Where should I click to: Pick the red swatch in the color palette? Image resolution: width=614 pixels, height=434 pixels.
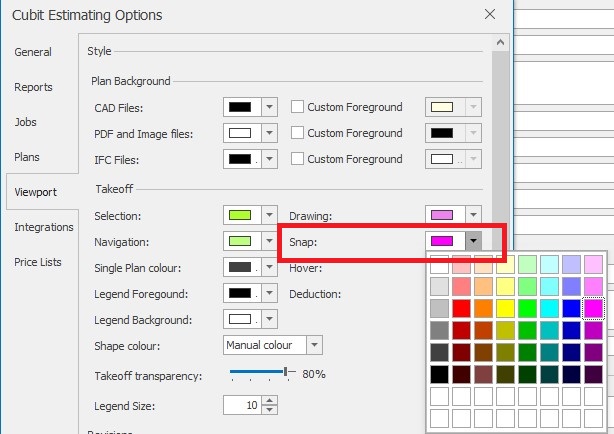pyautogui.click(x=462, y=309)
